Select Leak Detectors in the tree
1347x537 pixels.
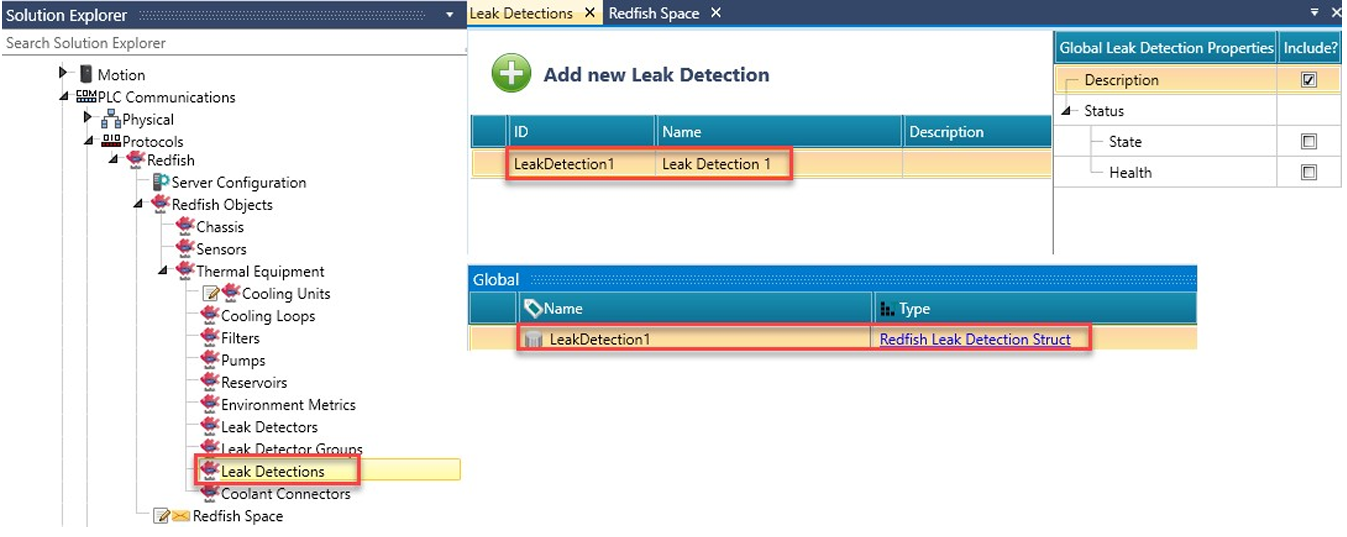click(x=269, y=427)
